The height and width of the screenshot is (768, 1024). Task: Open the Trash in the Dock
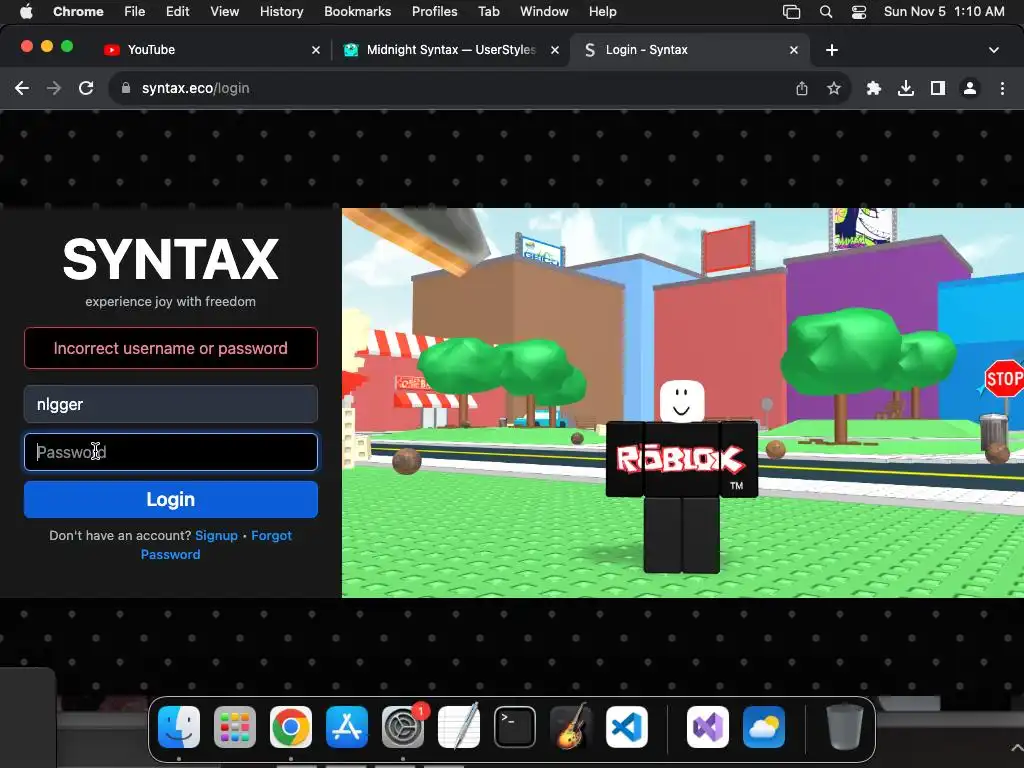click(844, 727)
